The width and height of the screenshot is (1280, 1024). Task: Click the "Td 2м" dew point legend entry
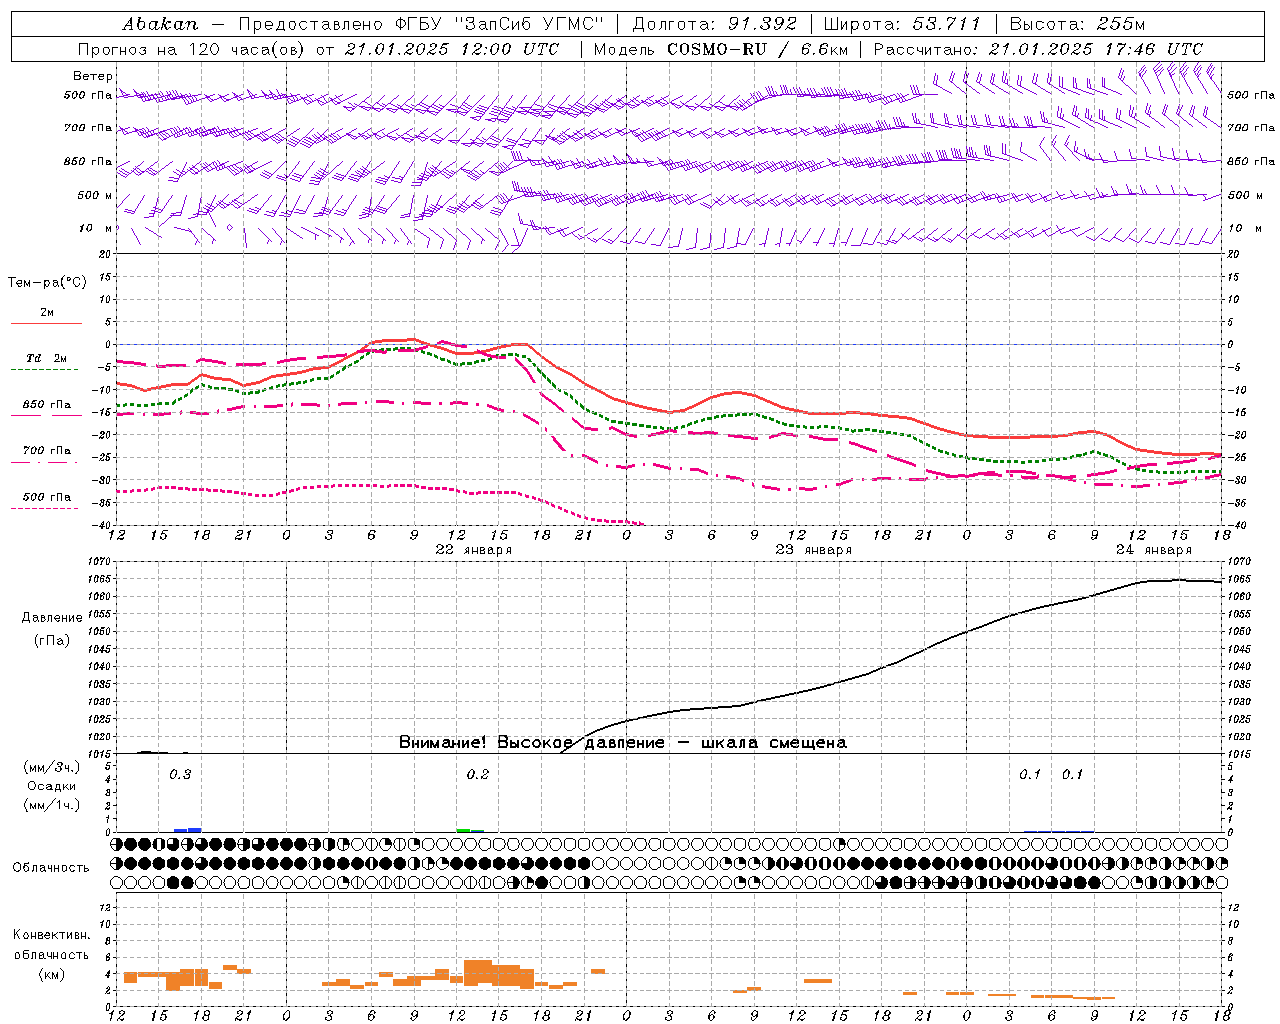tap(46, 358)
